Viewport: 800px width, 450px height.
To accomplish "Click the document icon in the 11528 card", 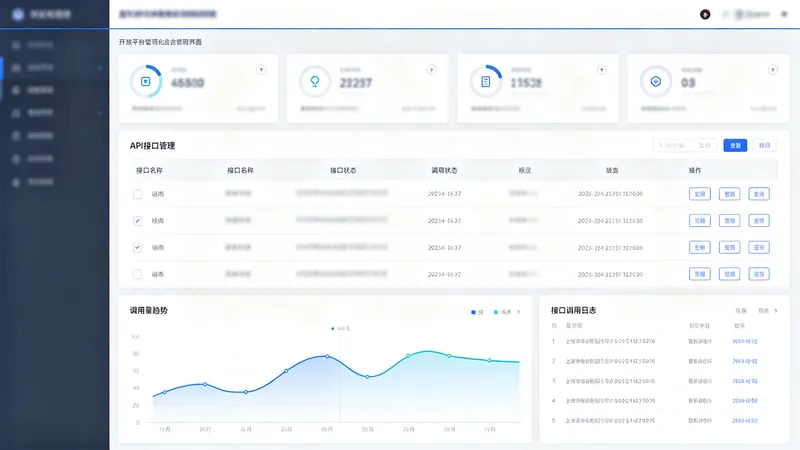I will (x=485, y=81).
